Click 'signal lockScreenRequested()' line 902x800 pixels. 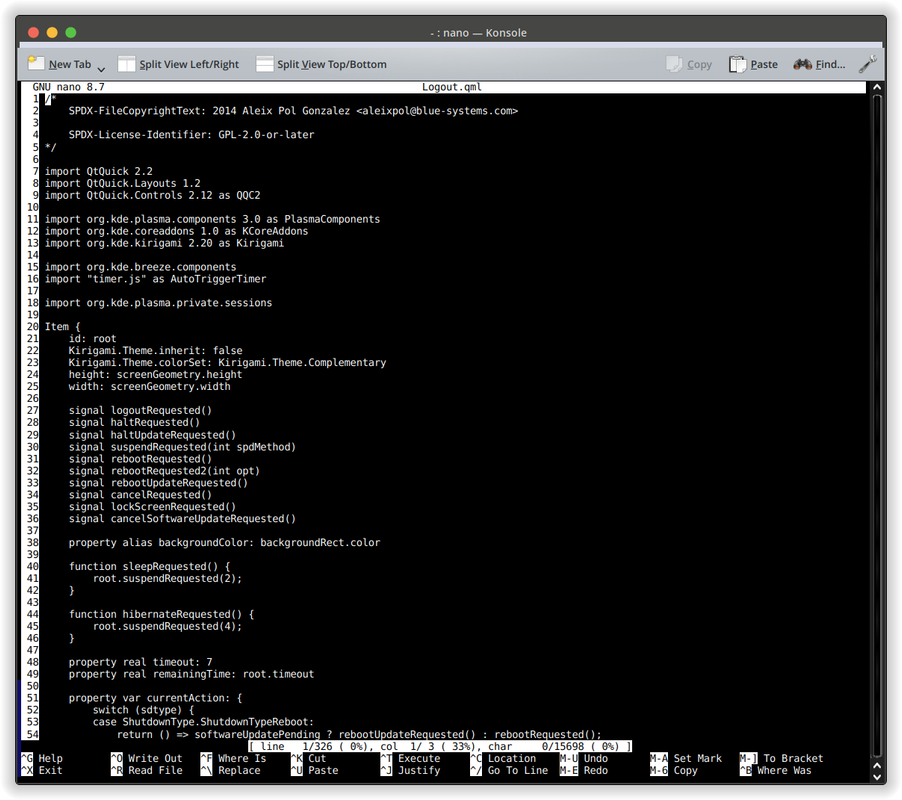[152, 507]
